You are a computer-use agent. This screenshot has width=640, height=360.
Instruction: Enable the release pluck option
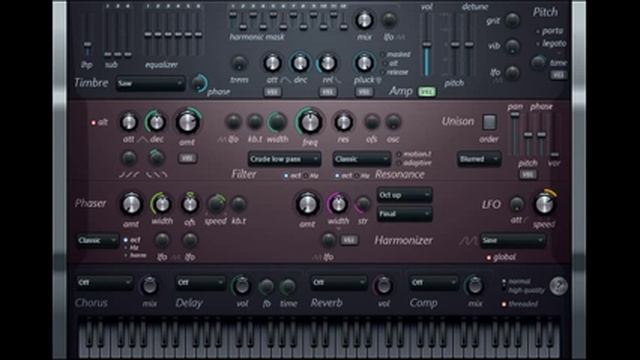tap(395, 73)
